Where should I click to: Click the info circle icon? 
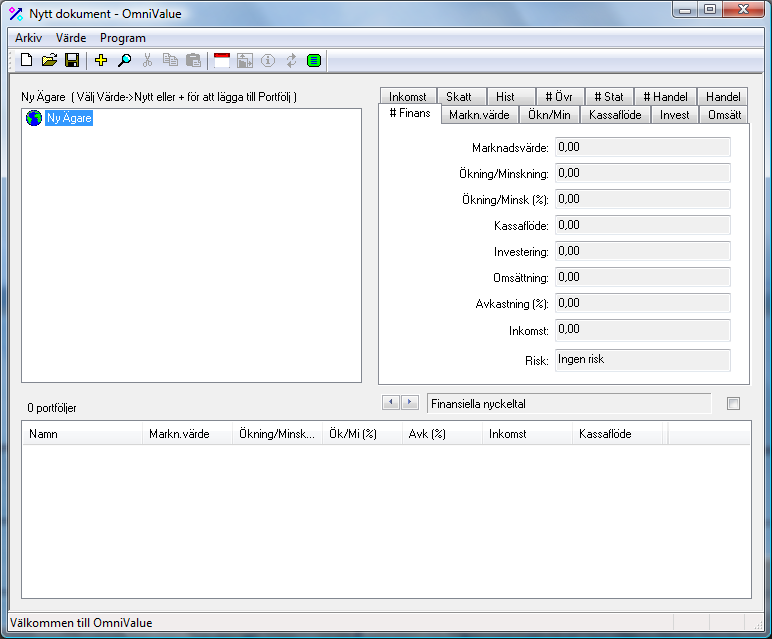[268, 61]
